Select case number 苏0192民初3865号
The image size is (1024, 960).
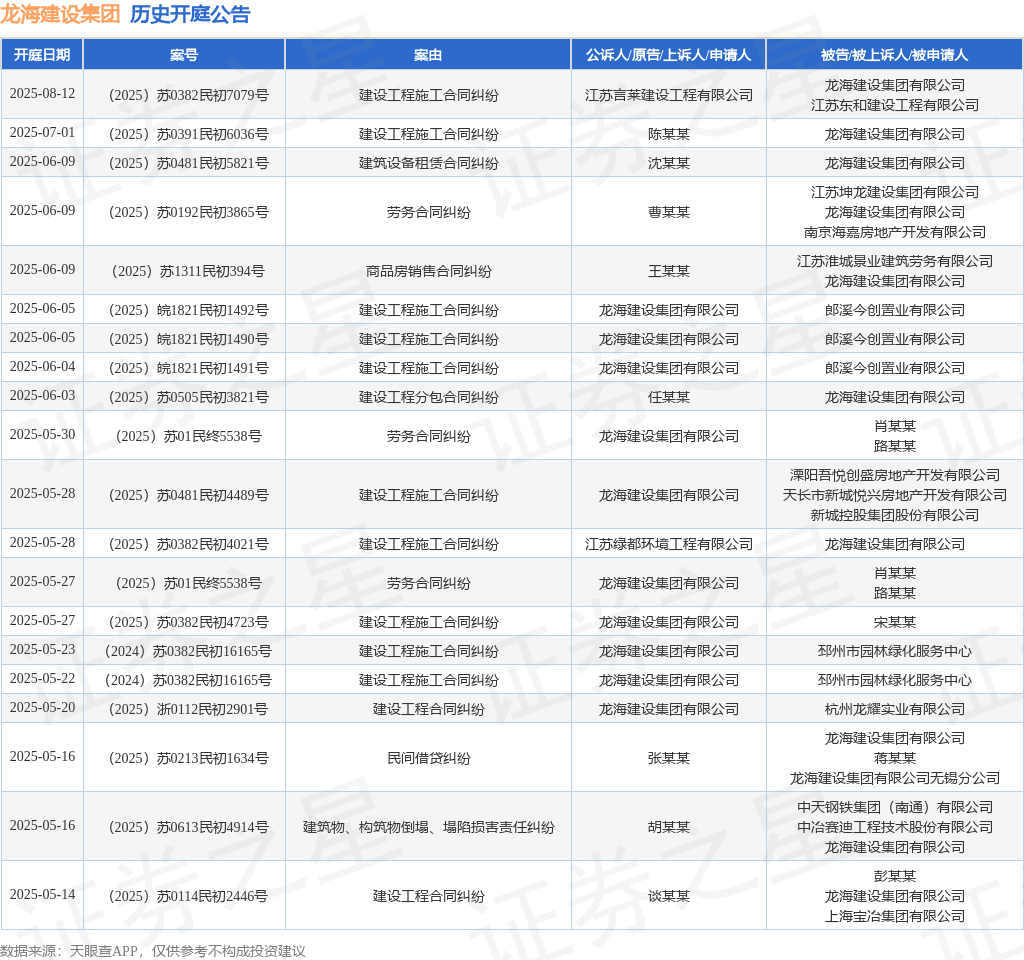pos(189,212)
